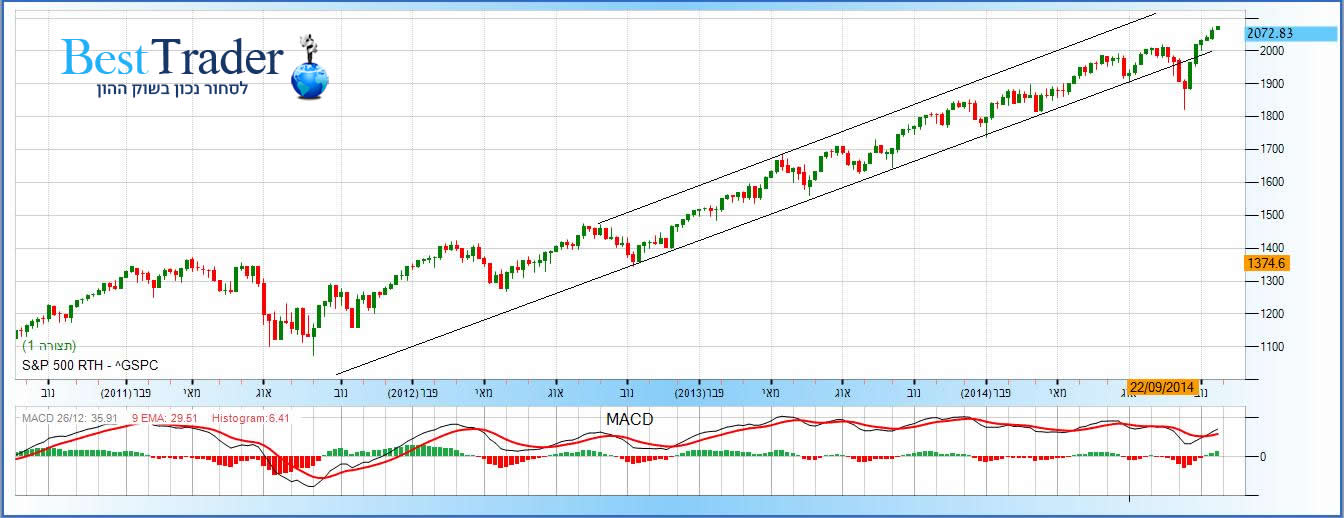
Task: Click the 9 EMA legend label
Action: (160, 418)
